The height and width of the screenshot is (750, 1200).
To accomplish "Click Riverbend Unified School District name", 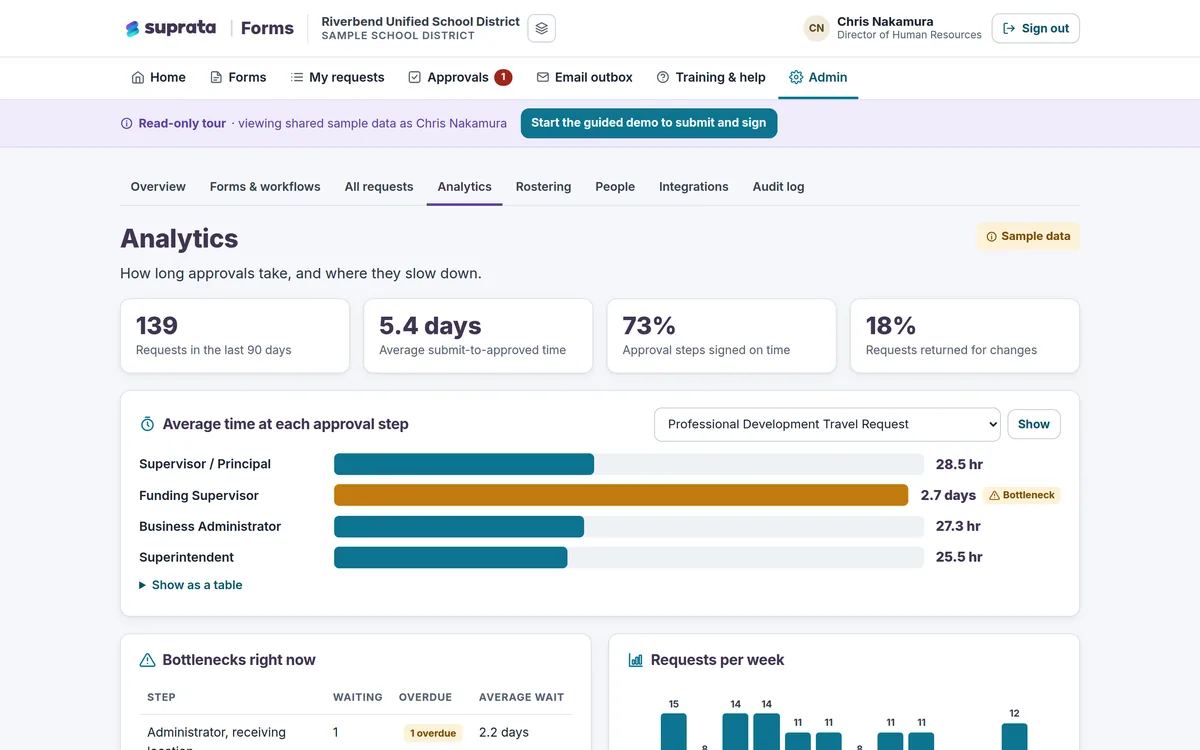I will [420, 21].
